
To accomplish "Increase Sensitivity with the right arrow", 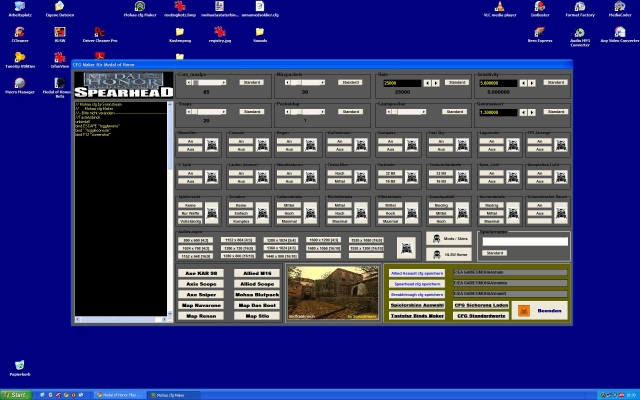I will point(532,83).
